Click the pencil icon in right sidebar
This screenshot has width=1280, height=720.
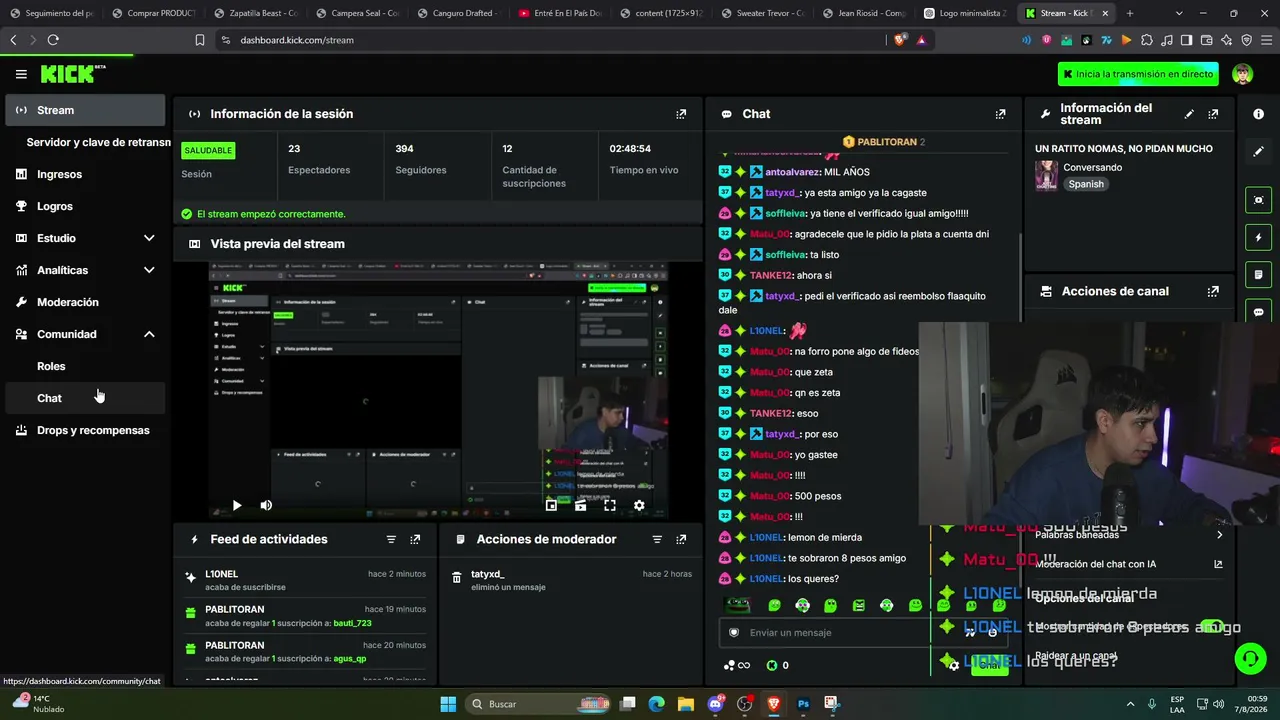click(x=1258, y=151)
